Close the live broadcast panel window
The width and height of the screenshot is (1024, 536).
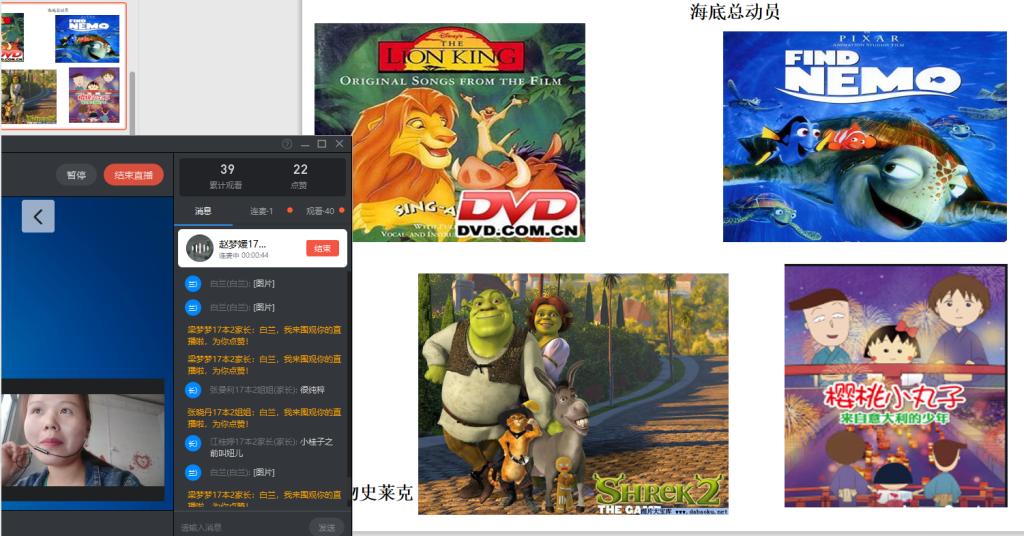[x=339, y=144]
